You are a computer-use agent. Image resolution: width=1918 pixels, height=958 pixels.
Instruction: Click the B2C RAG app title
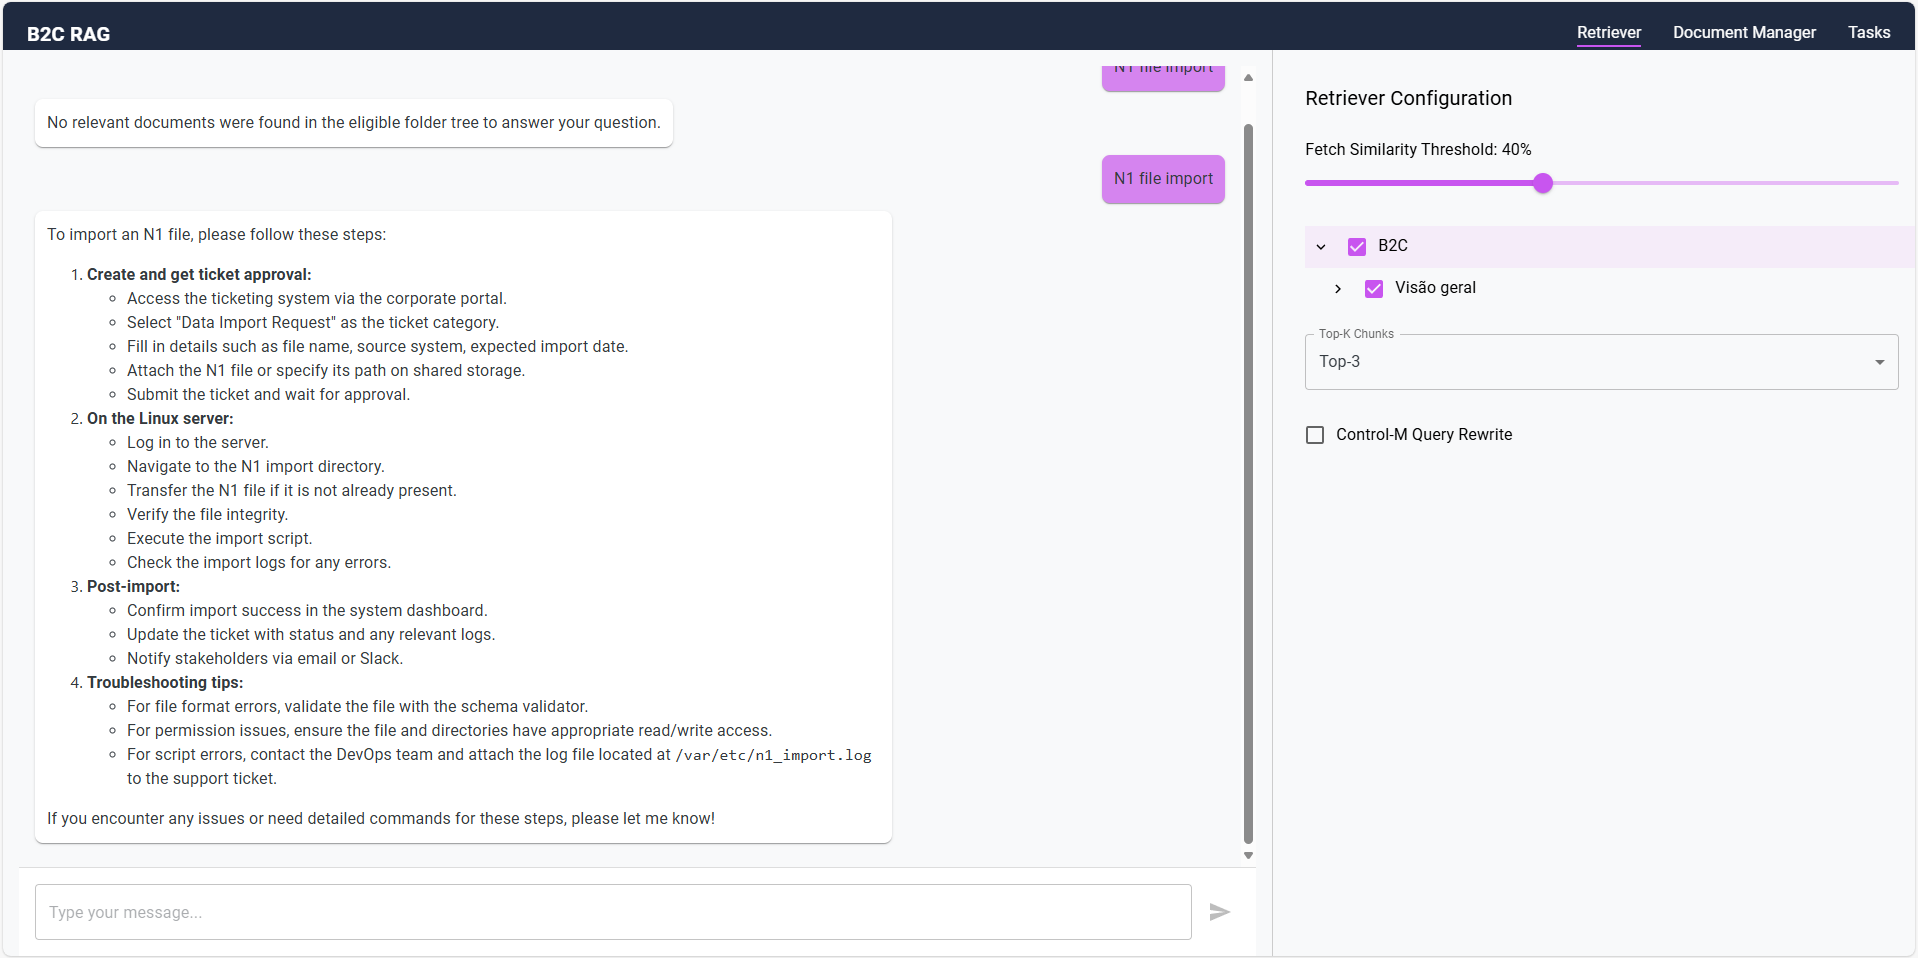coord(68,34)
